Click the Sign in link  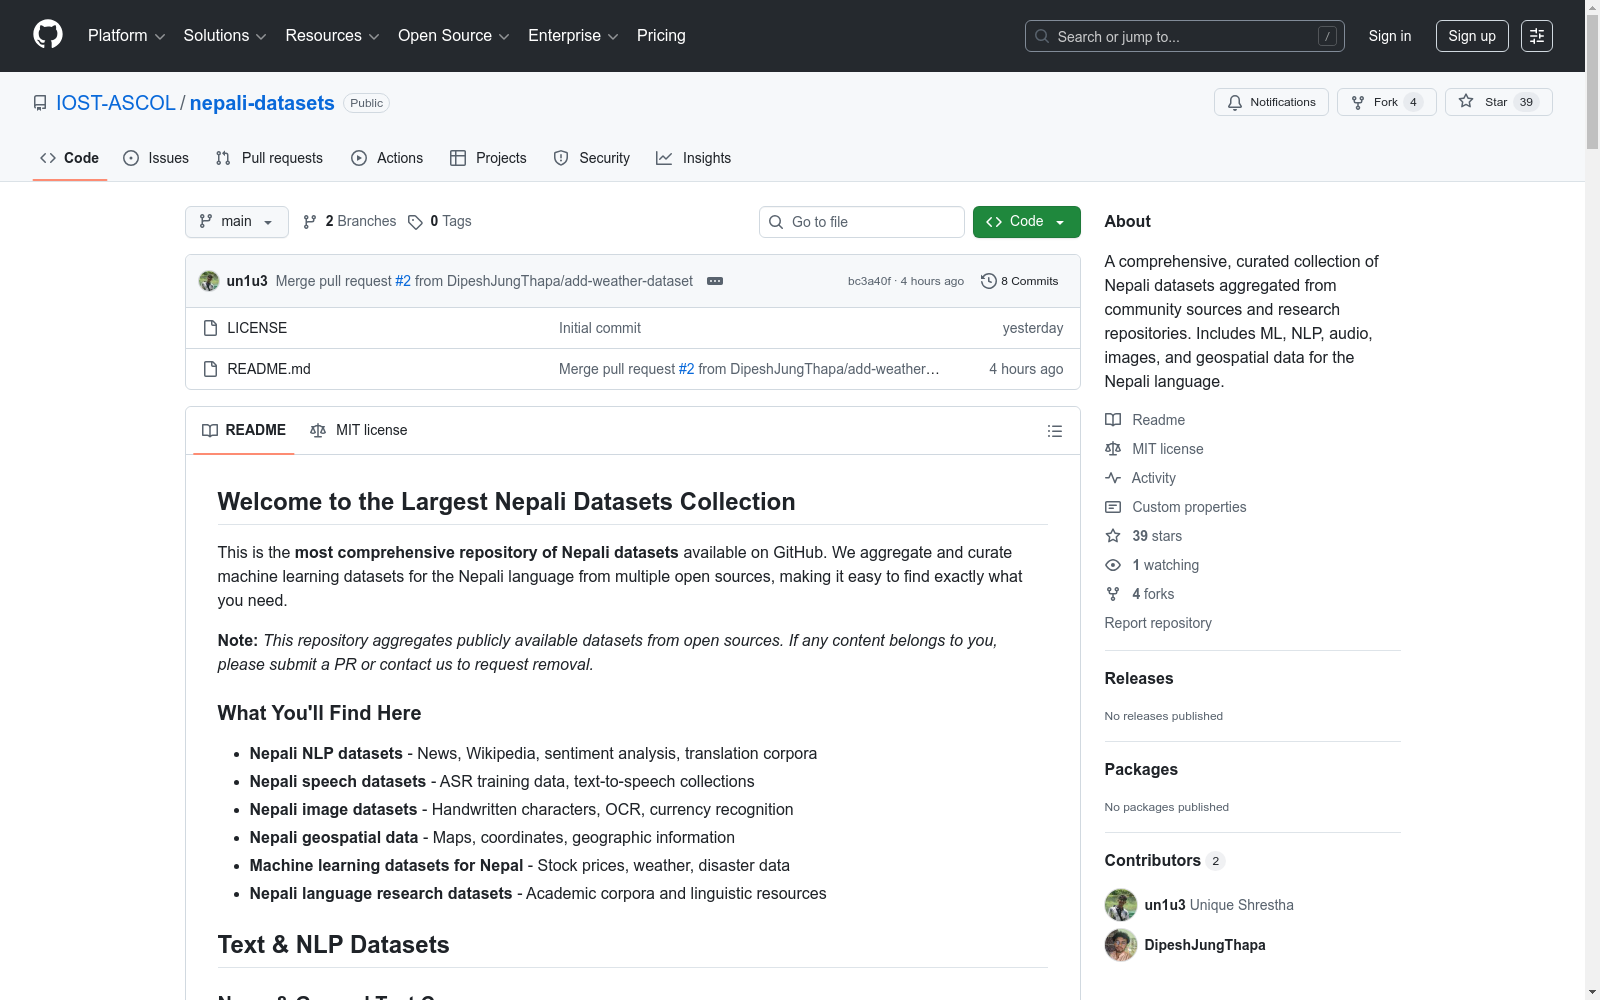tap(1390, 36)
